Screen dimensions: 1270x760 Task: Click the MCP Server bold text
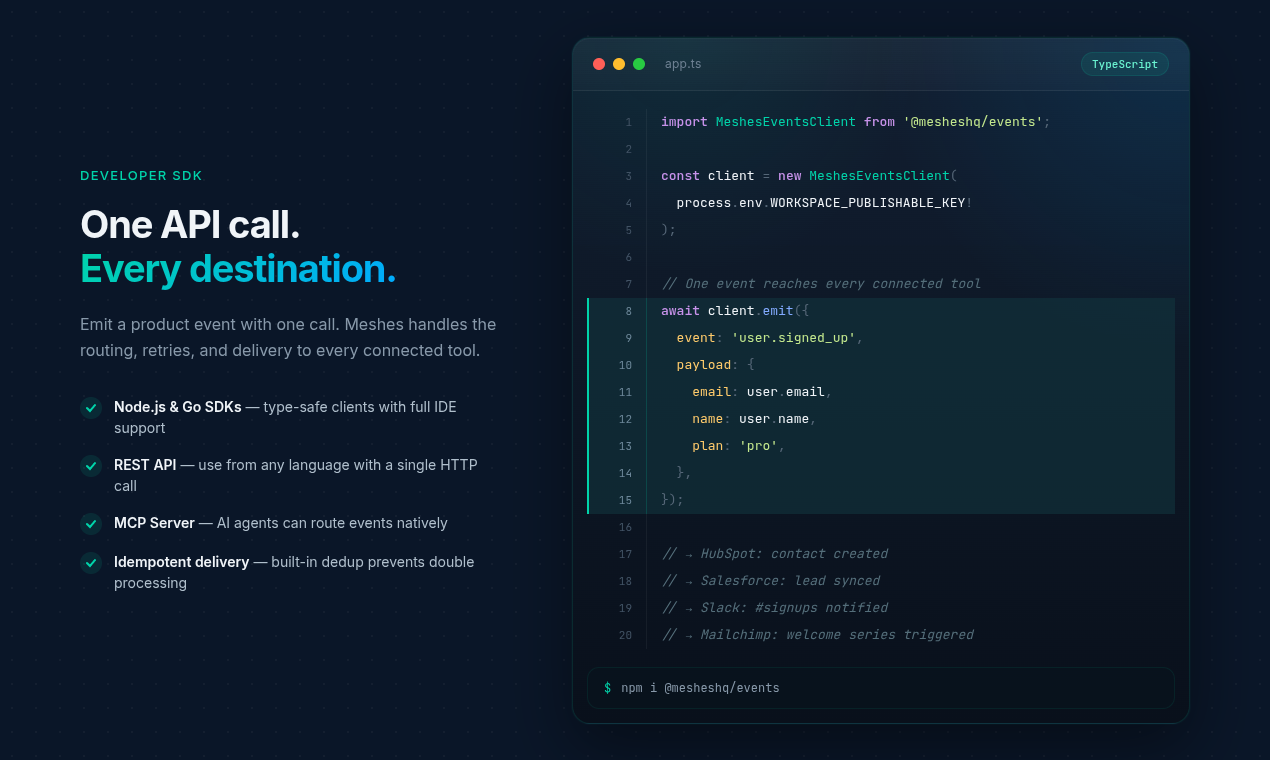pos(154,523)
